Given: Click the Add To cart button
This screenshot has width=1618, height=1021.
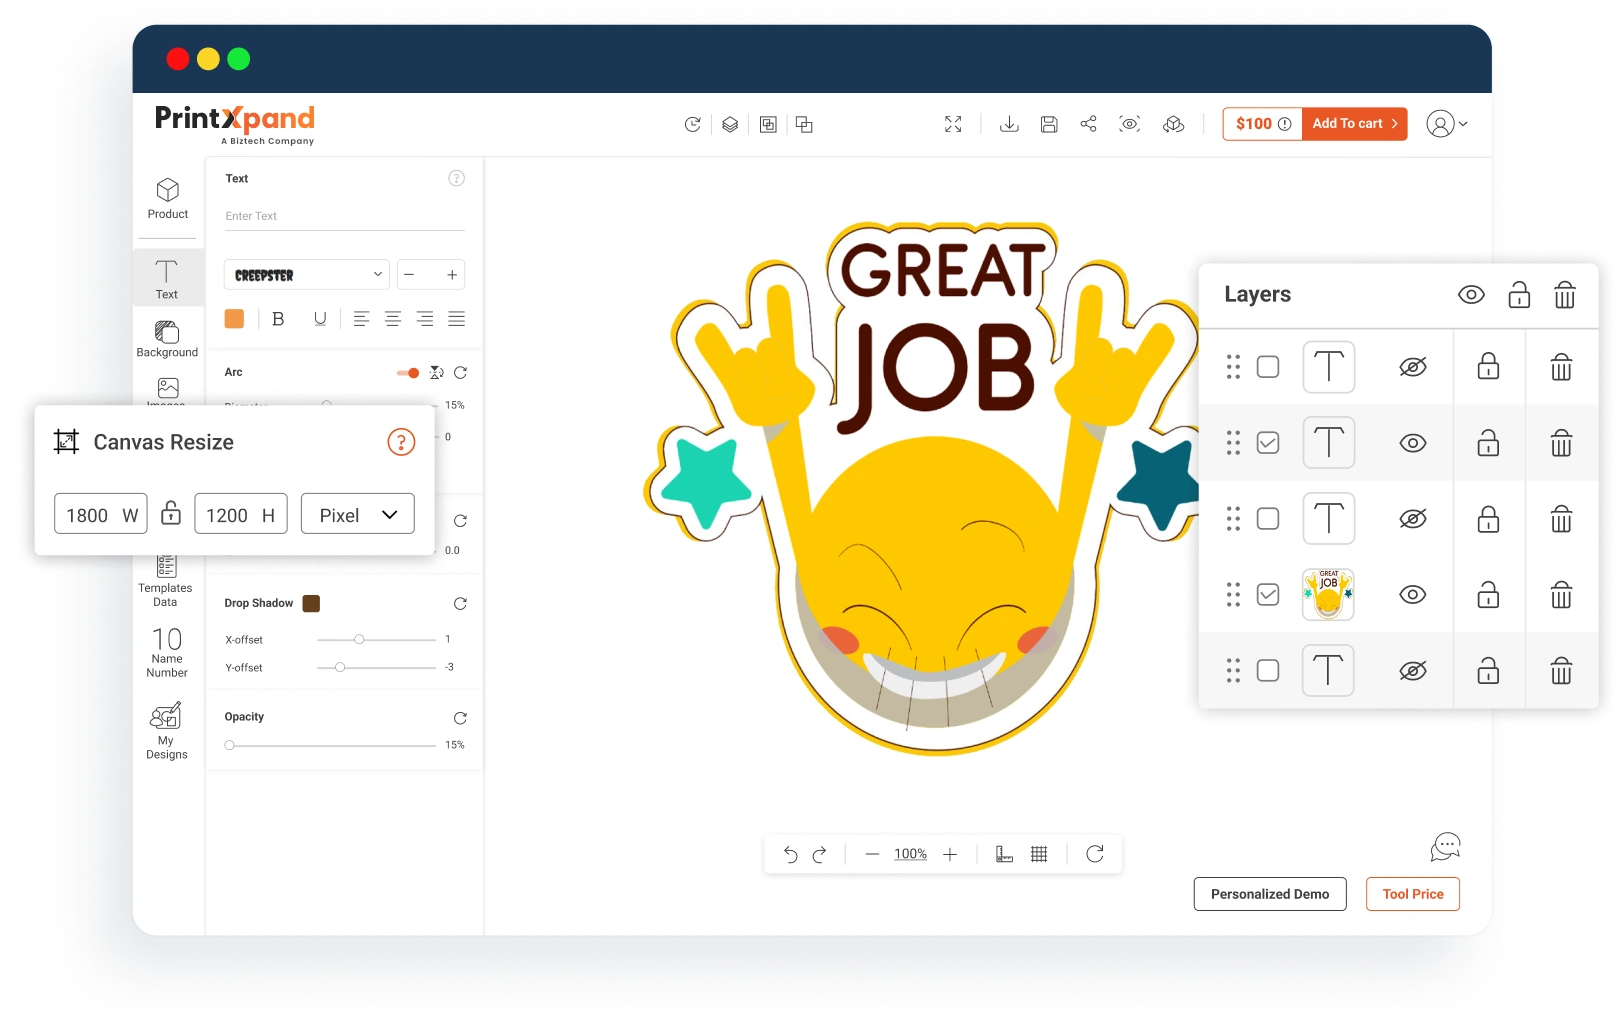Looking at the screenshot, I should pyautogui.click(x=1354, y=124).
